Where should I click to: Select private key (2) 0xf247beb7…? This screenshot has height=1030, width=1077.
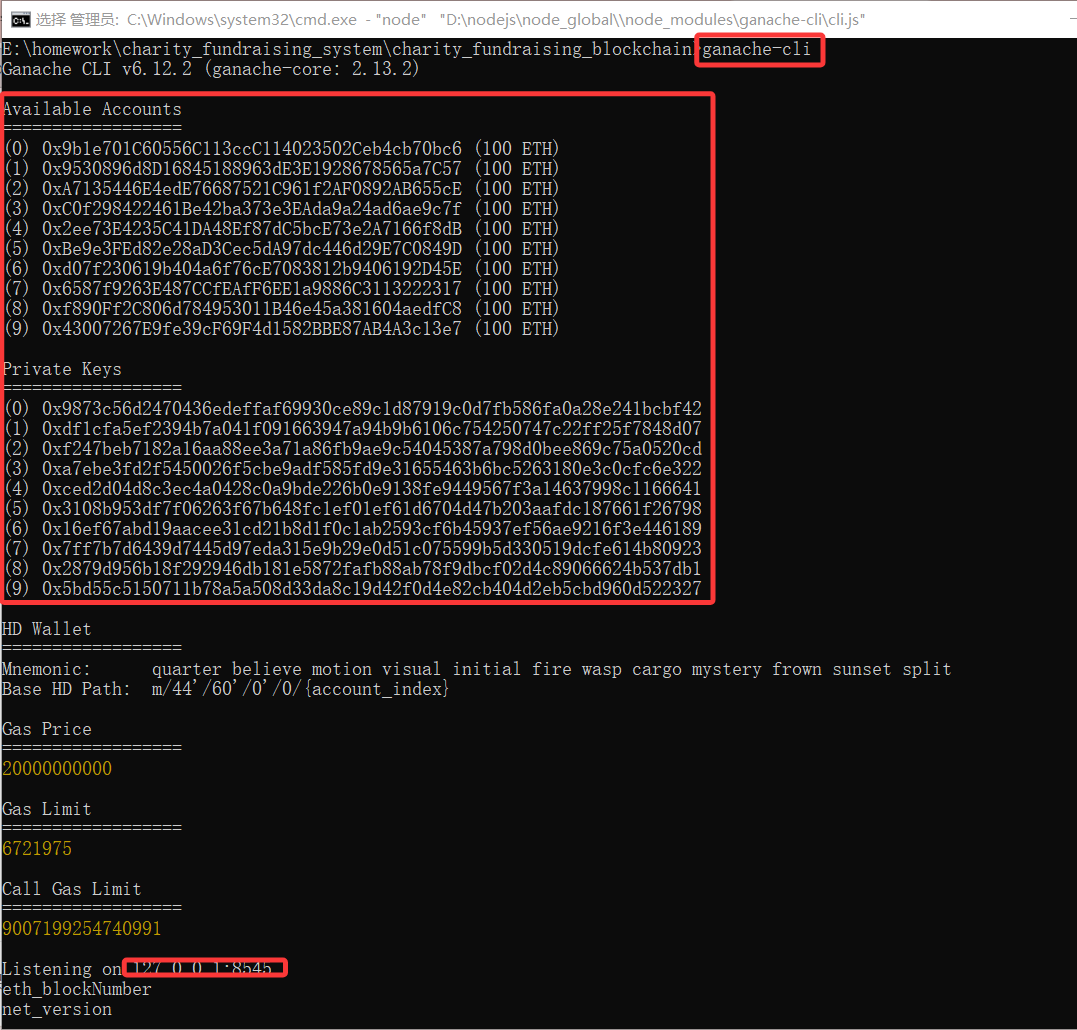[372, 449]
